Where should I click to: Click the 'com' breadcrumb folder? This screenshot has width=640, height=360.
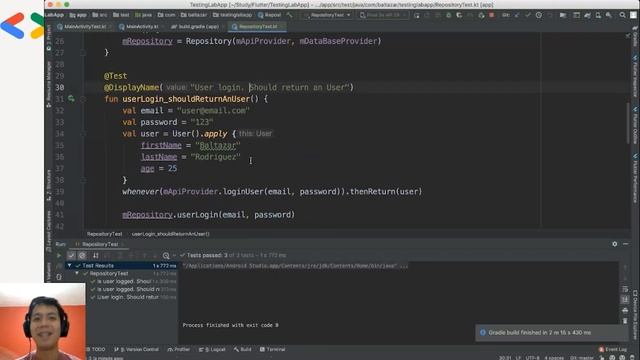(x=167, y=15)
